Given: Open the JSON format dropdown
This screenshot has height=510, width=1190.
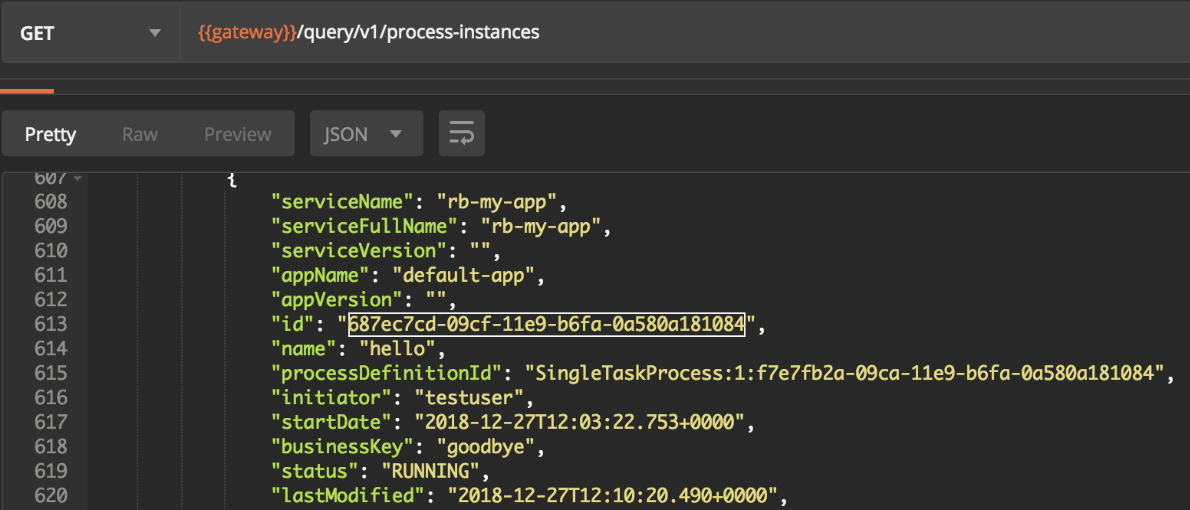Looking at the screenshot, I should 367,134.
